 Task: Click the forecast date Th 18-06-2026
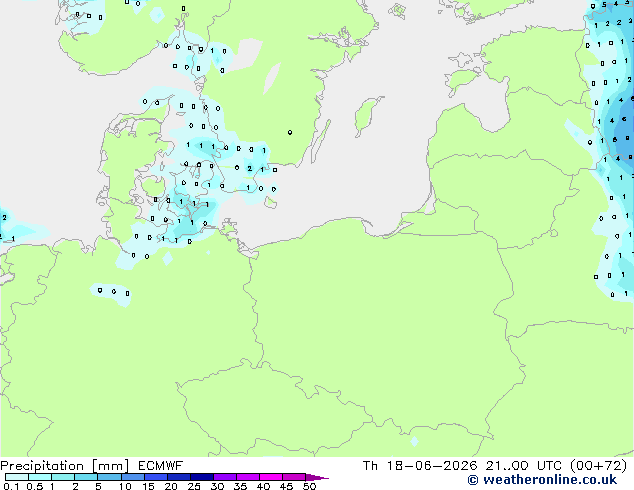click(x=420, y=466)
